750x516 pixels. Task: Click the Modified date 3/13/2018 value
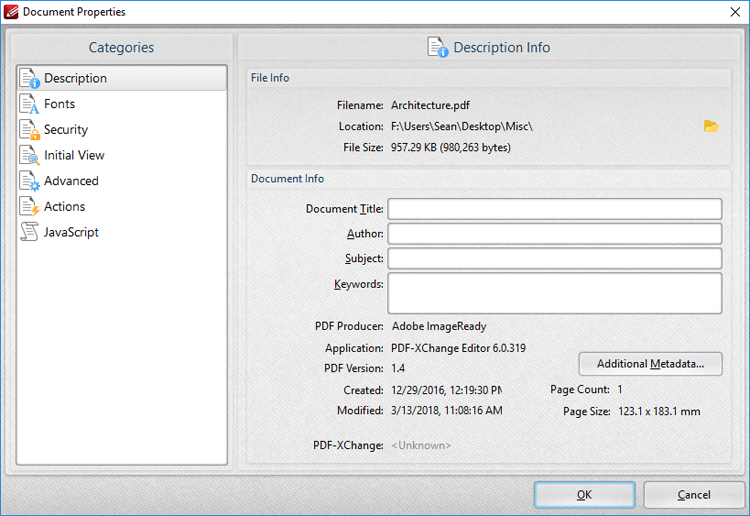click(x=447, y=410)
